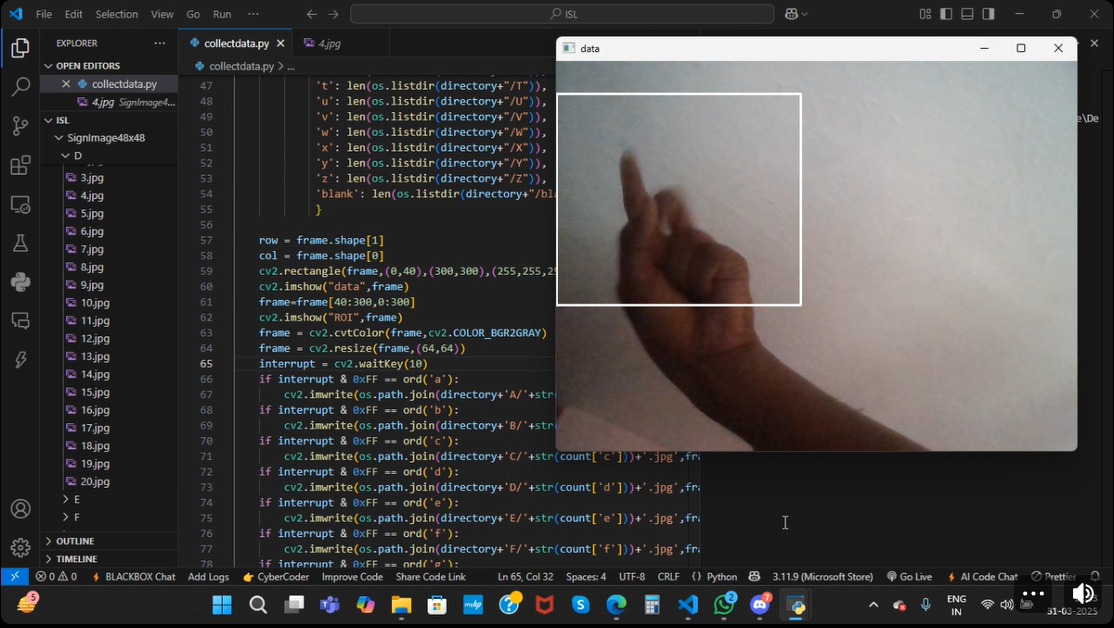Open the Go menu

[x=193, y=13]
